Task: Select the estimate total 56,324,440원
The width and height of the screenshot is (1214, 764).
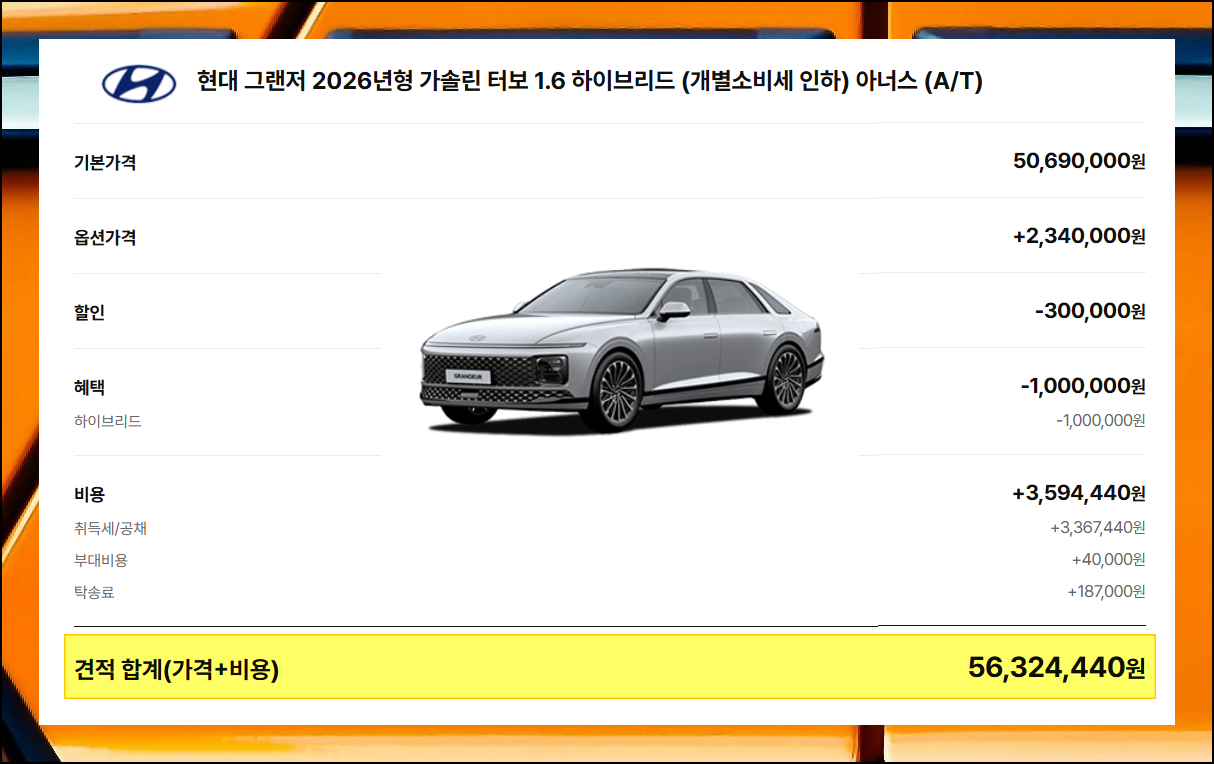Action: coord(1057,667)
